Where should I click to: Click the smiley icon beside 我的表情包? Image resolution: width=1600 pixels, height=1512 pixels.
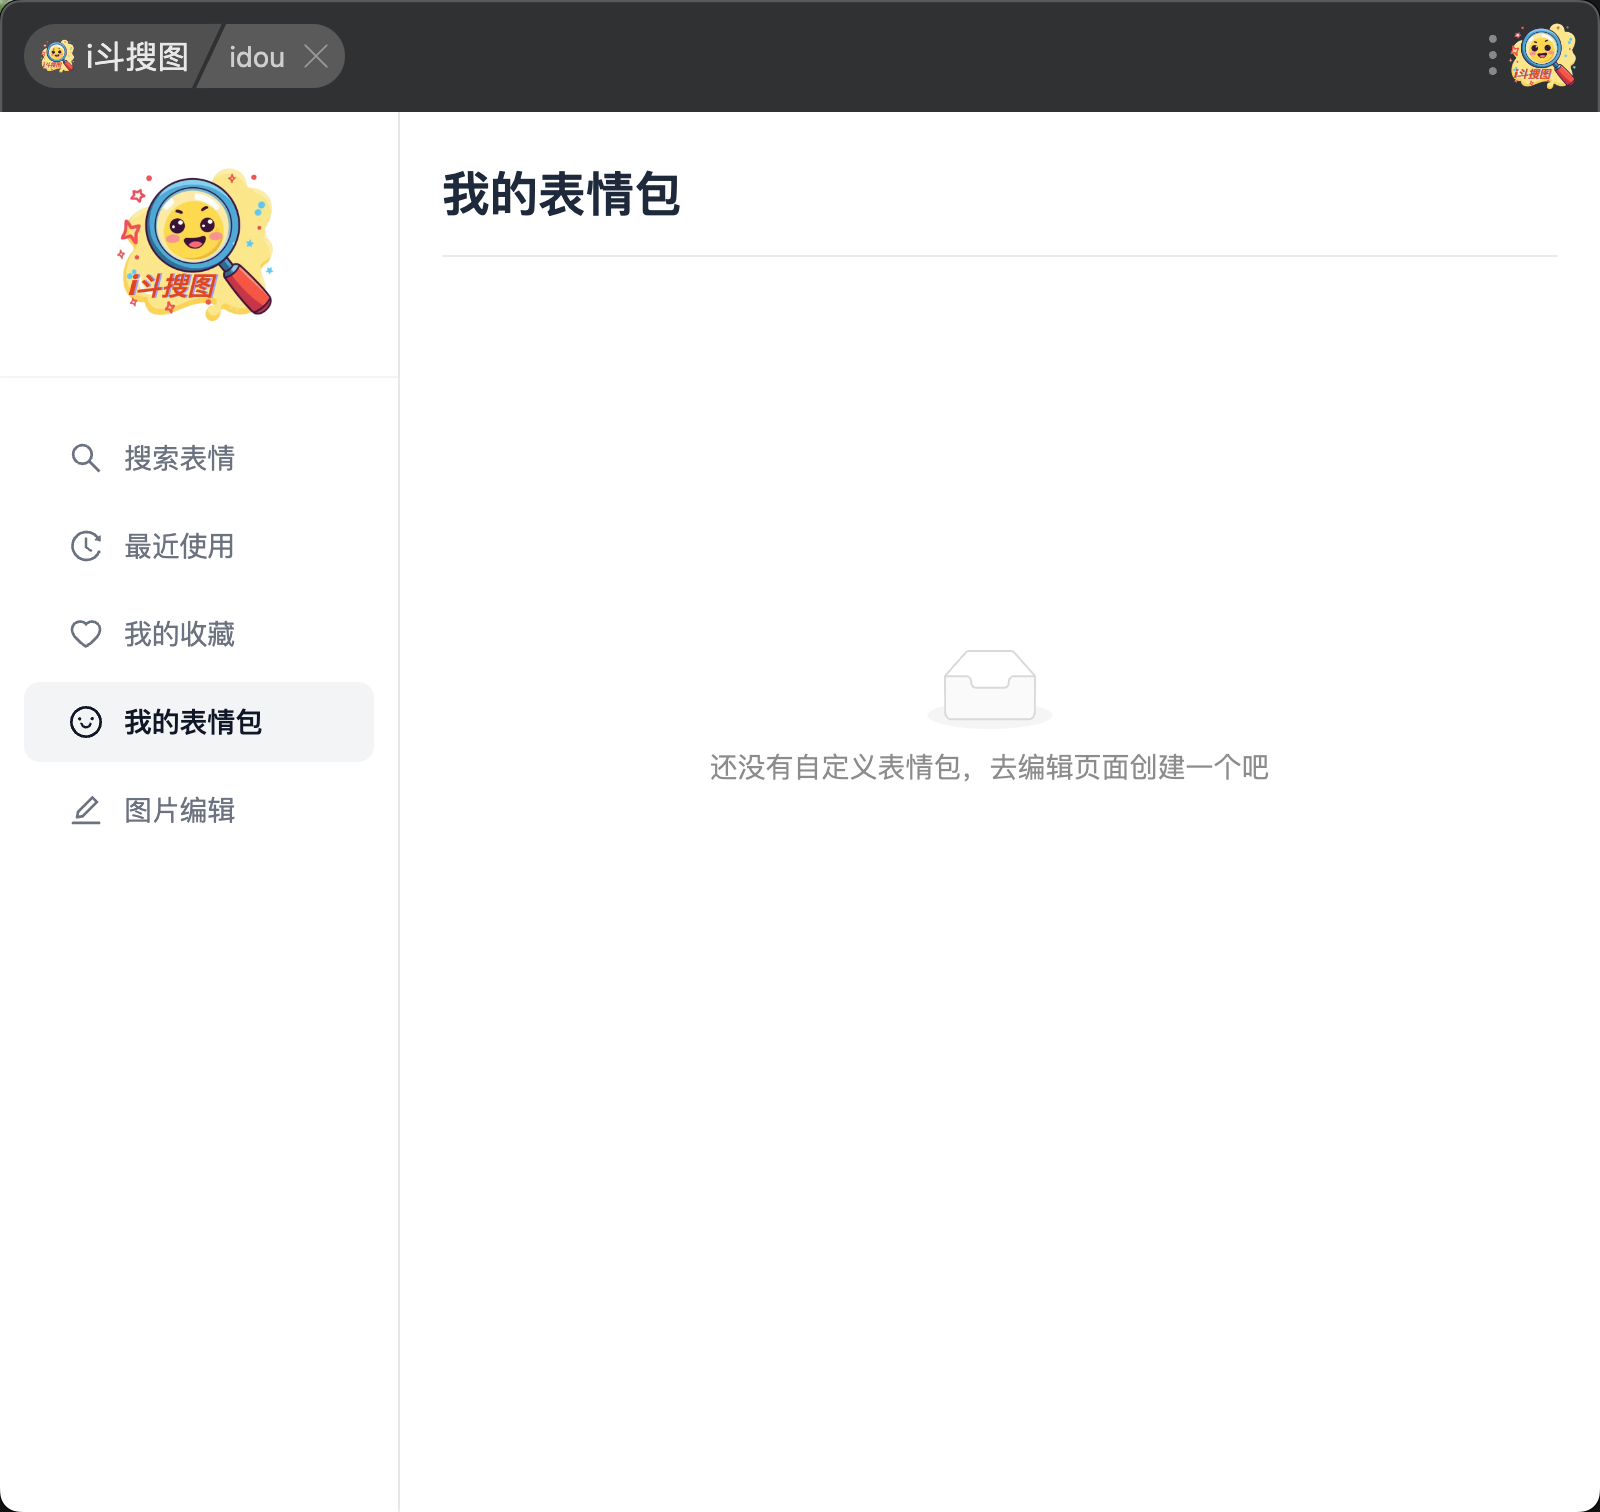86,722
